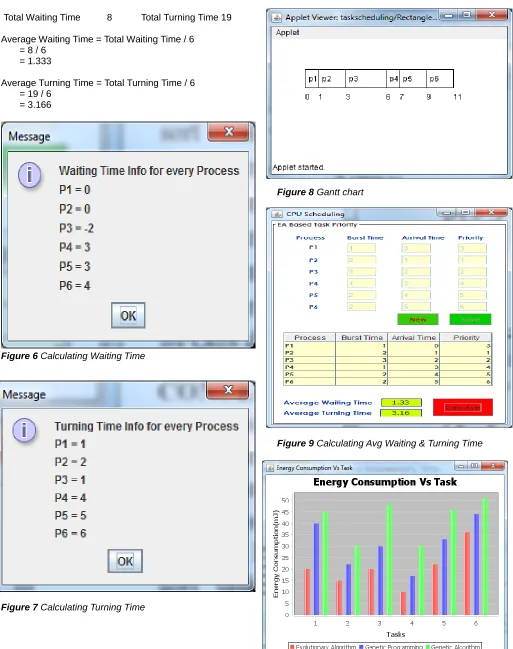Focus P1 Burst Time input field

pos(361,248)
